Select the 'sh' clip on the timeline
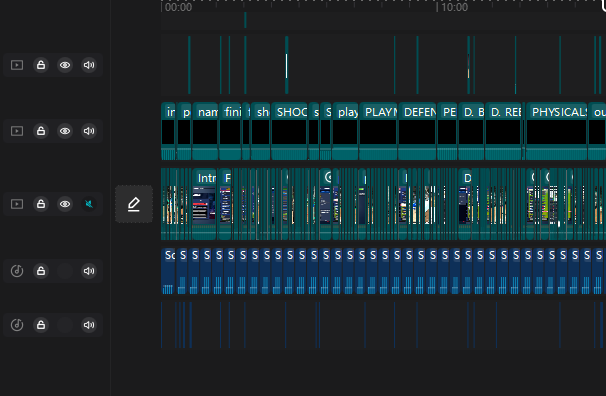The height and width of the screenshot is (396, 606). point(260,131)
